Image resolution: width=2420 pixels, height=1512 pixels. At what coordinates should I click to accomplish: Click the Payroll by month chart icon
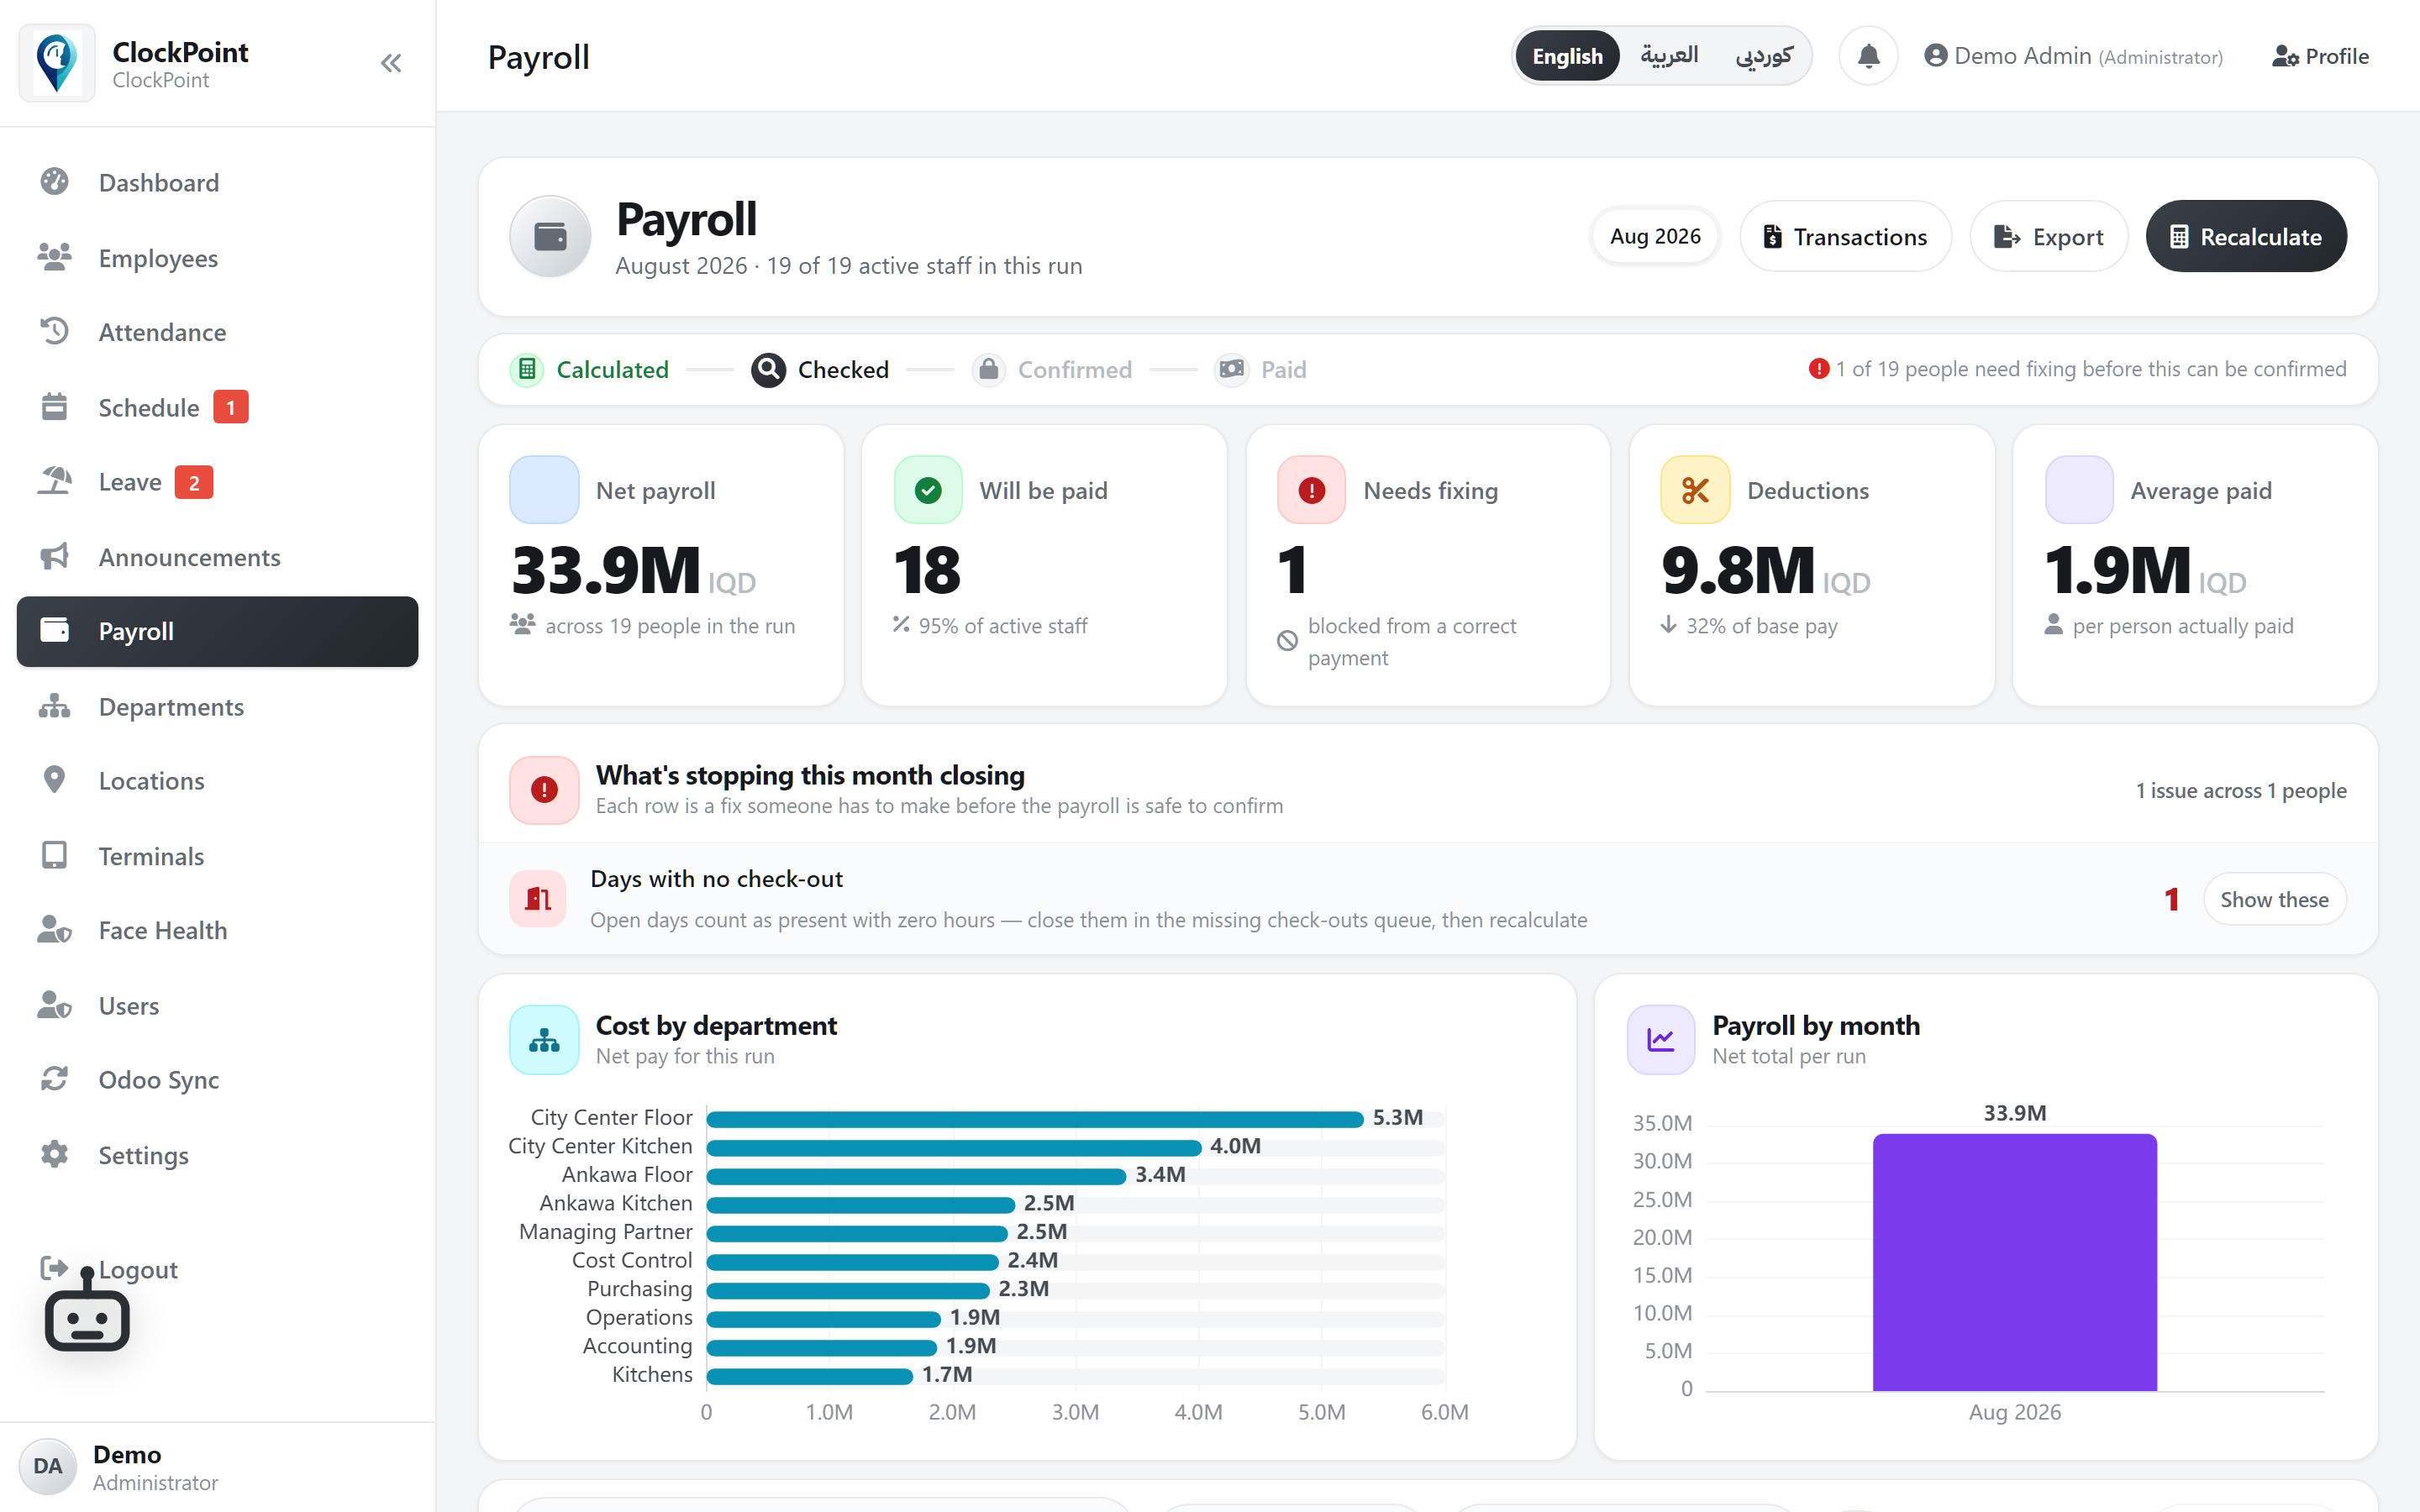pyautogui.click(x=1661, y=1040)
